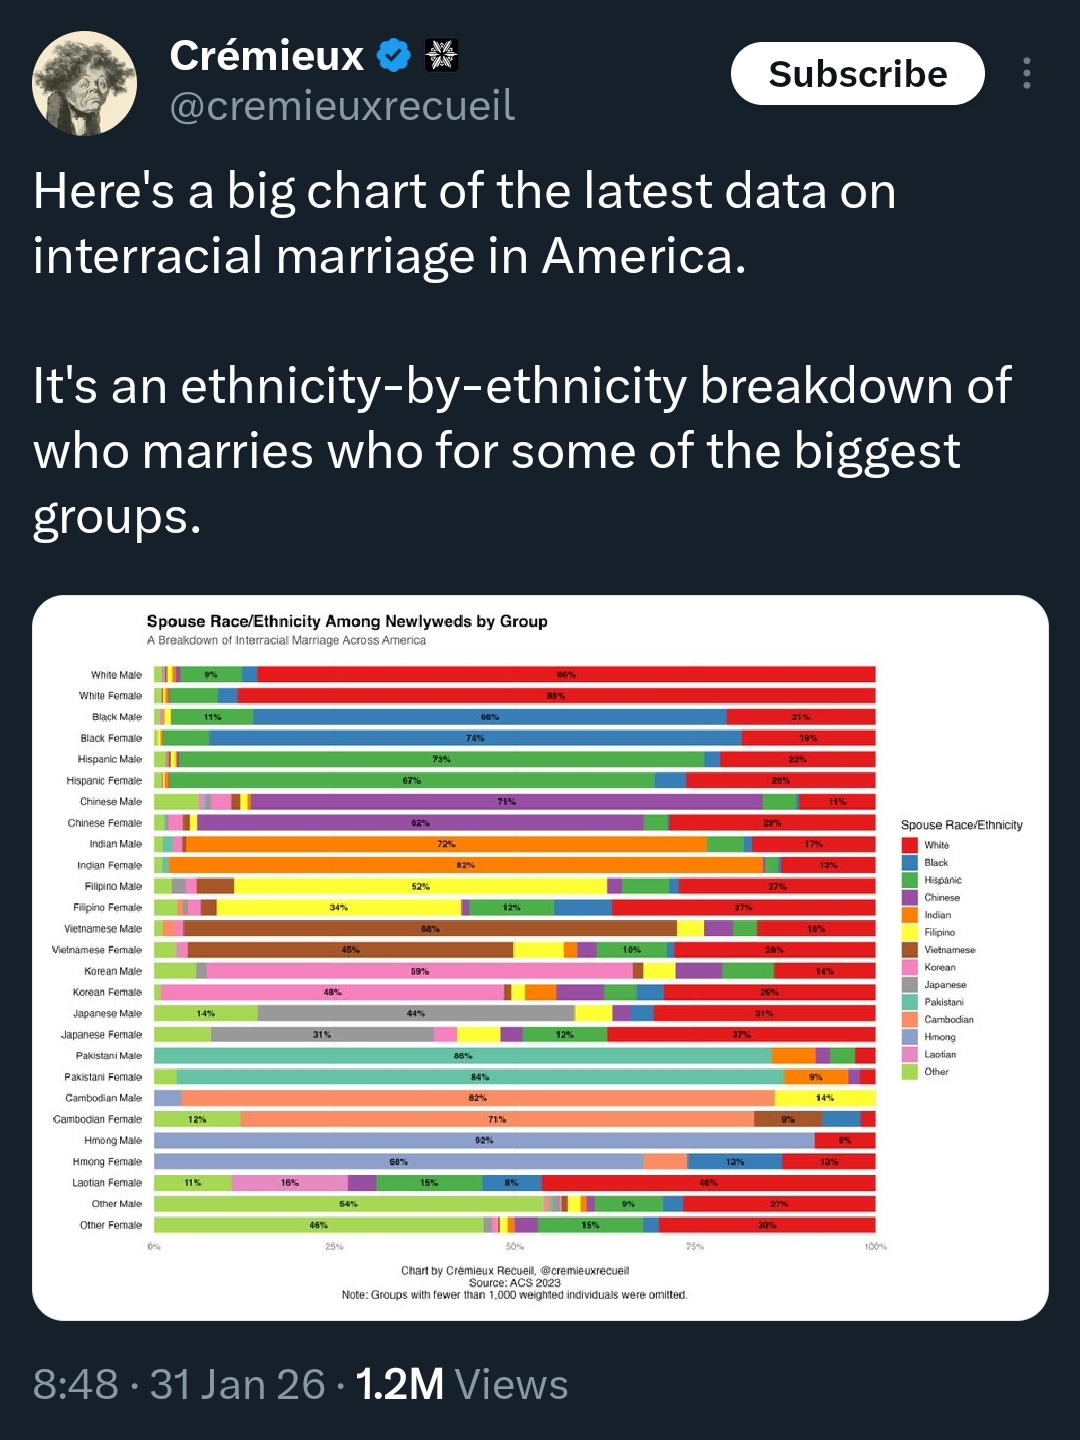Open the interracial marriage chart image
This screenshot has height=1440, width=1080.
click(540, 957)
